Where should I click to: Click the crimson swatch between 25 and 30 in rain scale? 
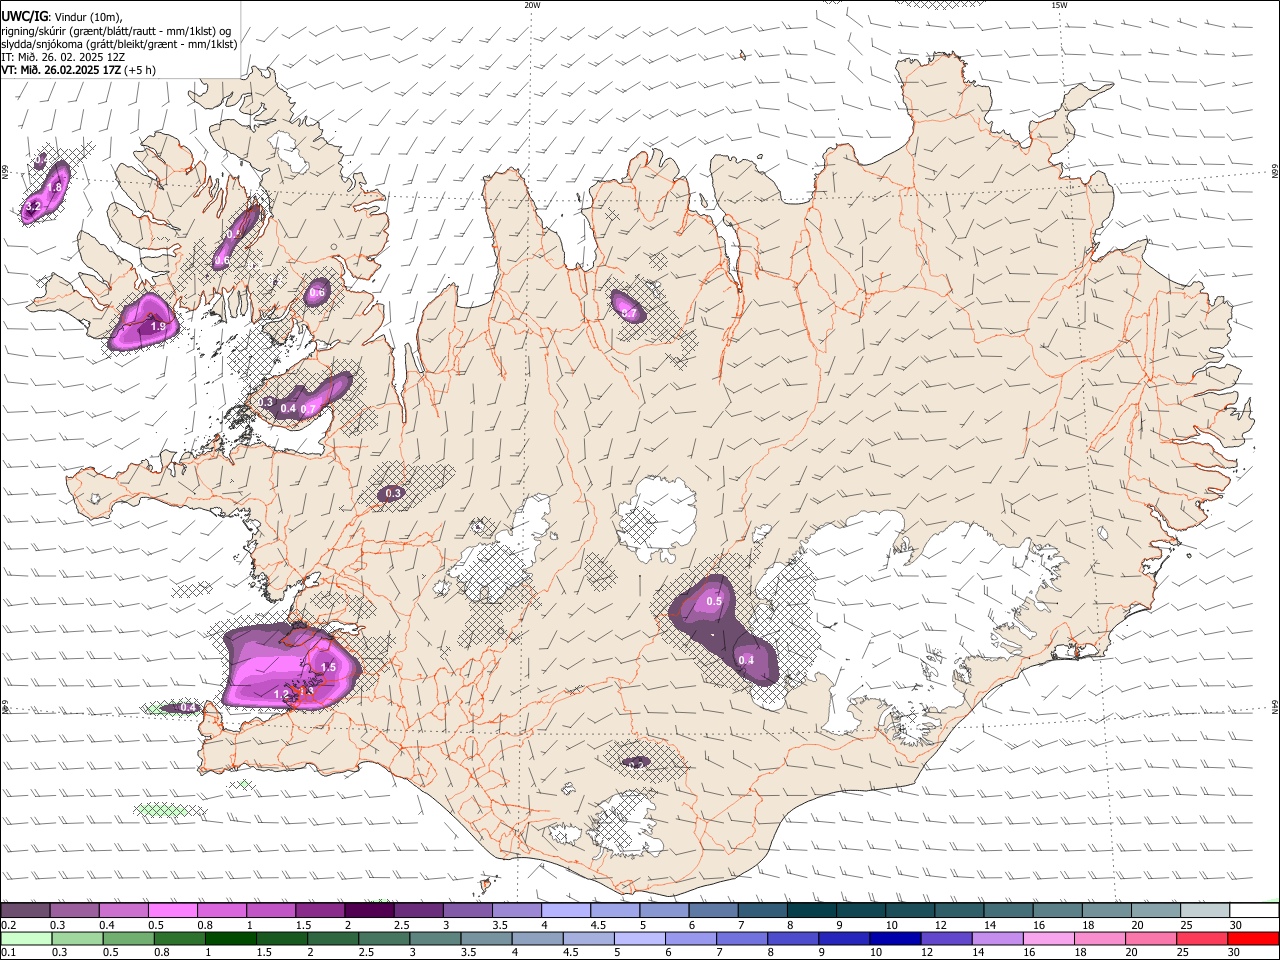coord(1203,939)
